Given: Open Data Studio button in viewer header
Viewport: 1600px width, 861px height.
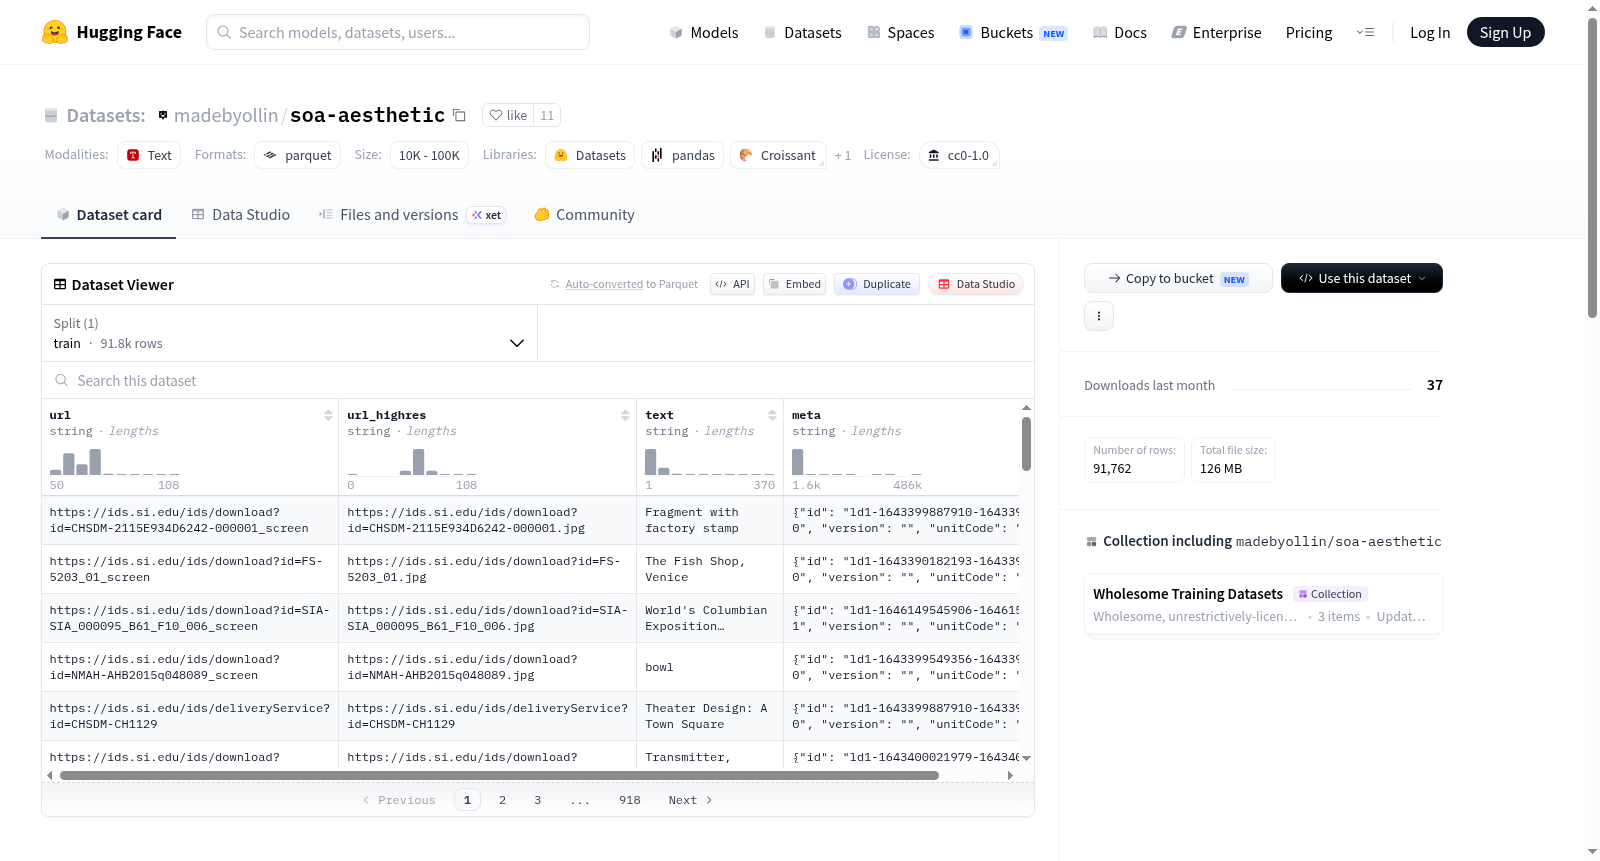Looking at the screenshot, I should [976, 284].
